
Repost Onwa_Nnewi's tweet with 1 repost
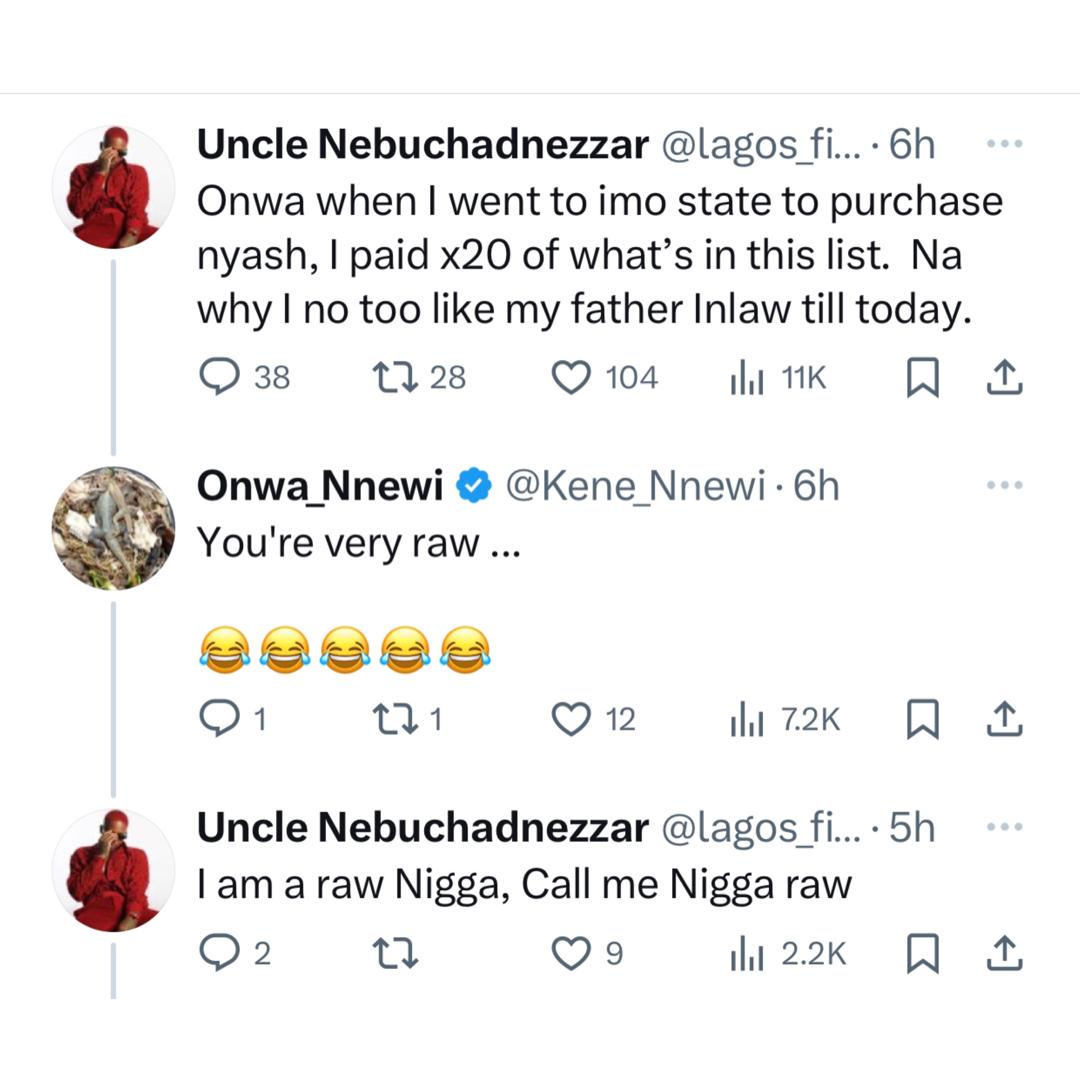[388, 719]
